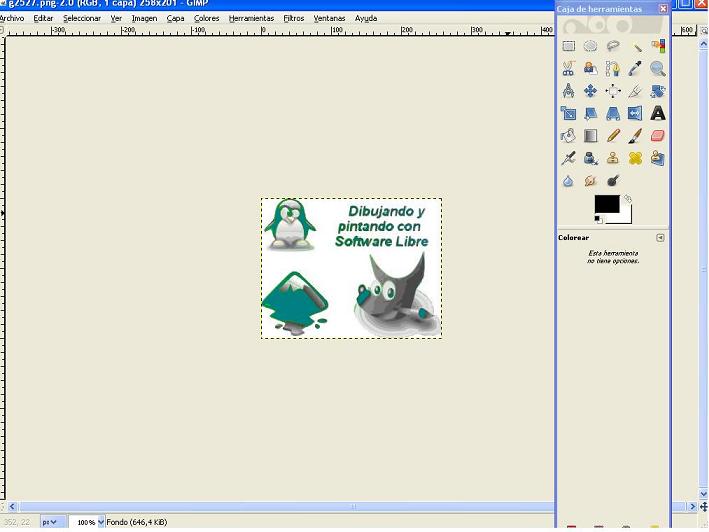Open the navigation preview cross icon
The image size is (709, 532).
click(704, 507)
